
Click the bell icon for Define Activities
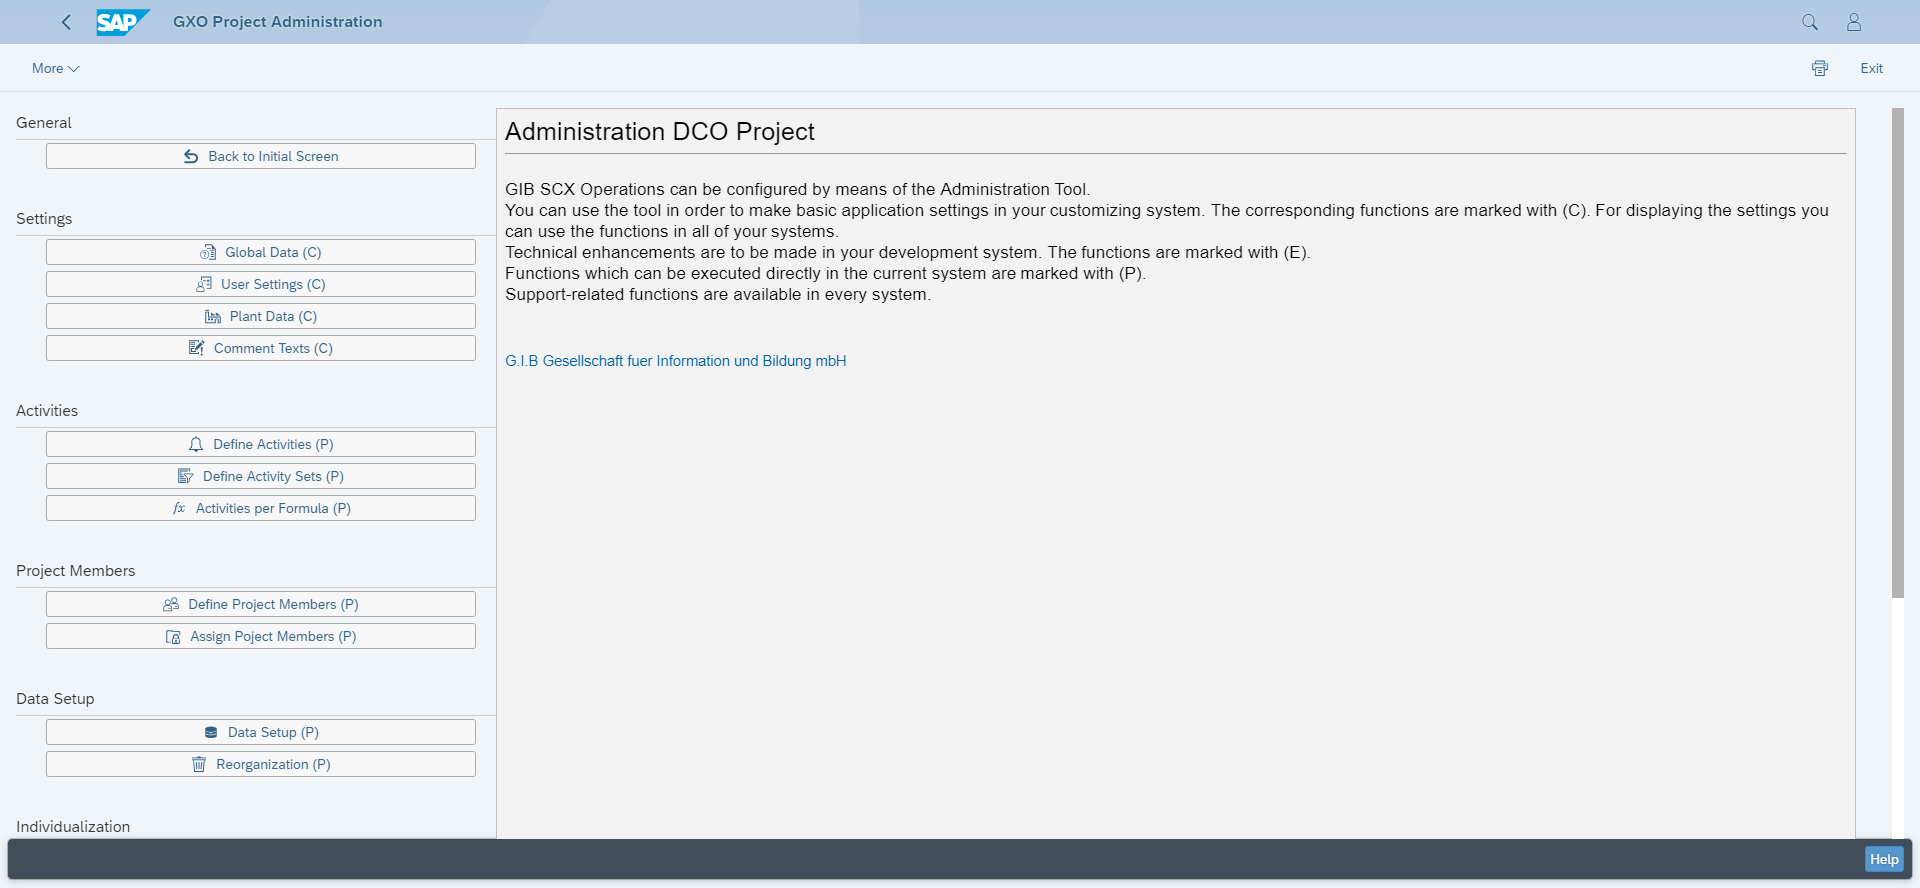pos(196,445)
